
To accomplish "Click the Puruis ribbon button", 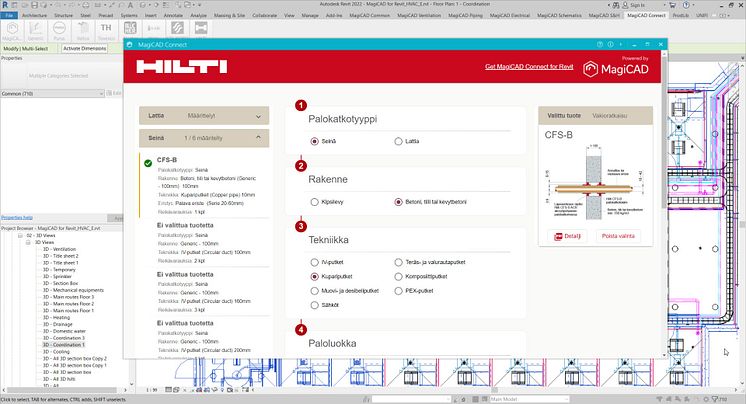I will (59, 31).
